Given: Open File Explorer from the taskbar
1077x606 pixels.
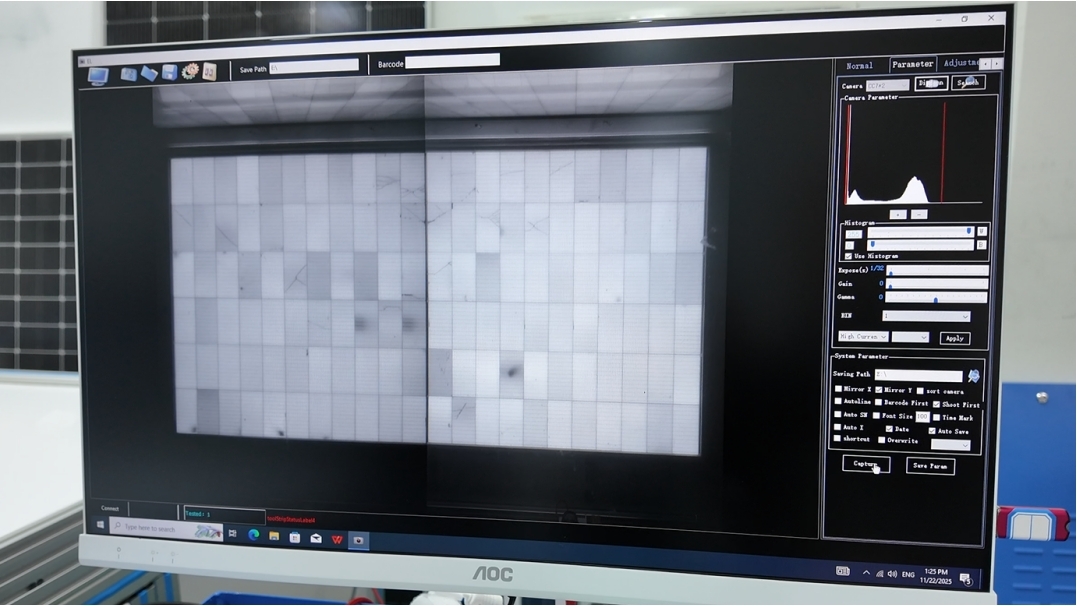Looking at the screenshot, I should click(x=274, y=537).
